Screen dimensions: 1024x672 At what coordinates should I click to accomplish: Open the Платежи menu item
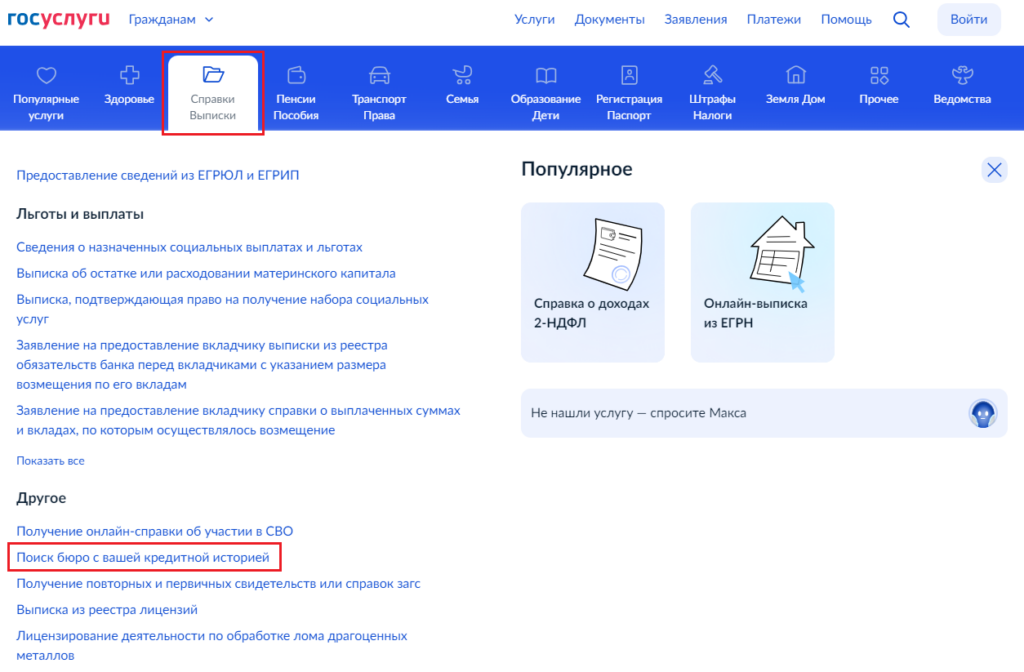(776, 20)
